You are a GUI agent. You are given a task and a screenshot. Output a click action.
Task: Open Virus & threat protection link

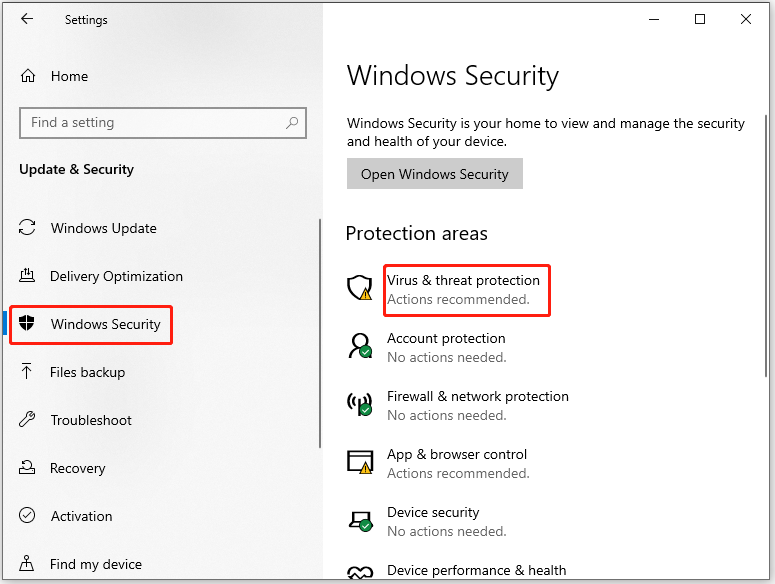(x=463, y=281)
